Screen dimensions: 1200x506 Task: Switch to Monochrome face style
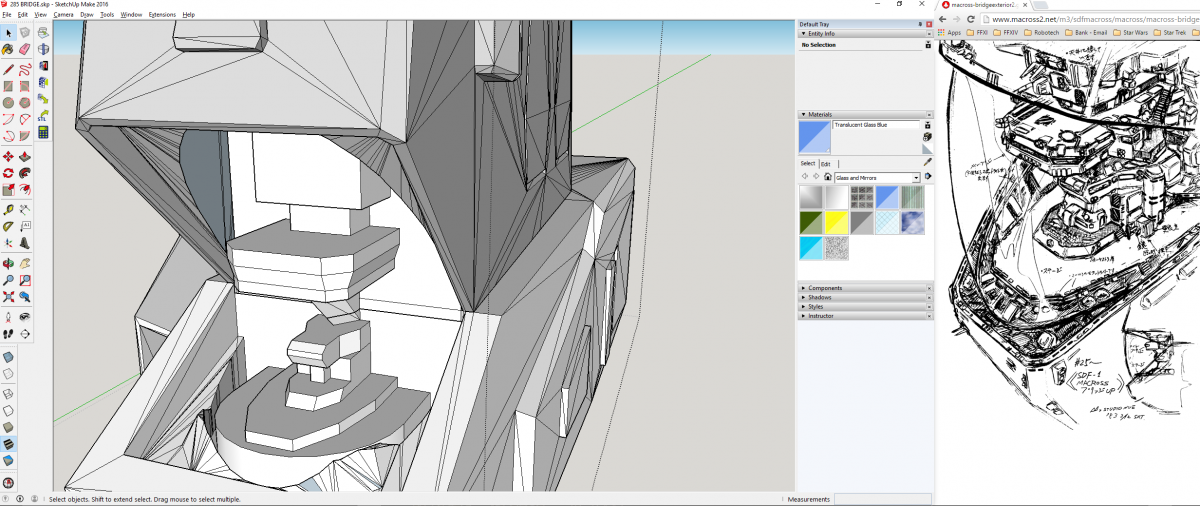click(x=9, y=461)
